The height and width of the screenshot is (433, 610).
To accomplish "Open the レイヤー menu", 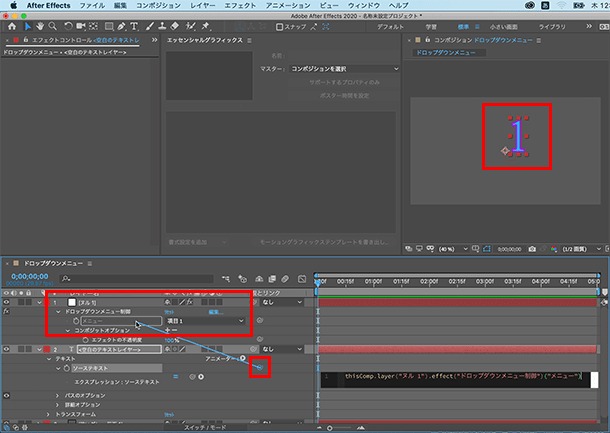I will 203,5.
